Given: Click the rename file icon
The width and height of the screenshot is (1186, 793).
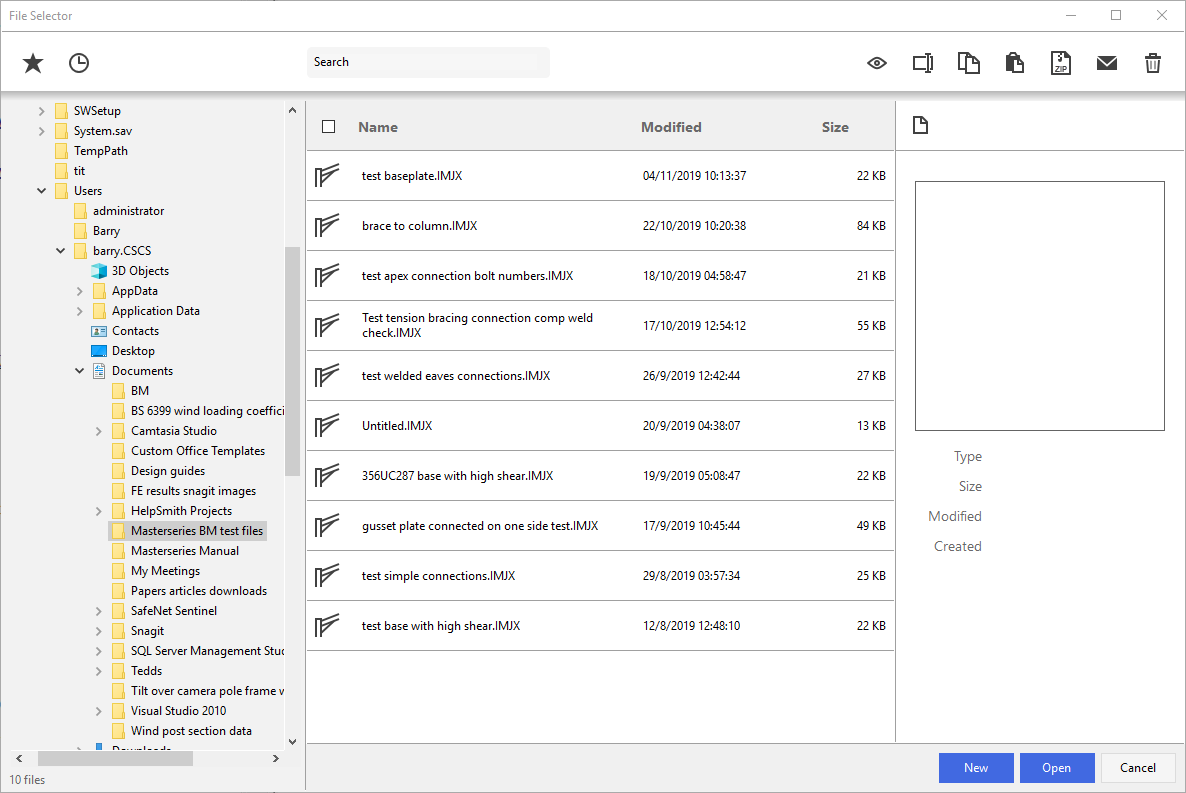Looking at the screenshot, I should (922, 62).
